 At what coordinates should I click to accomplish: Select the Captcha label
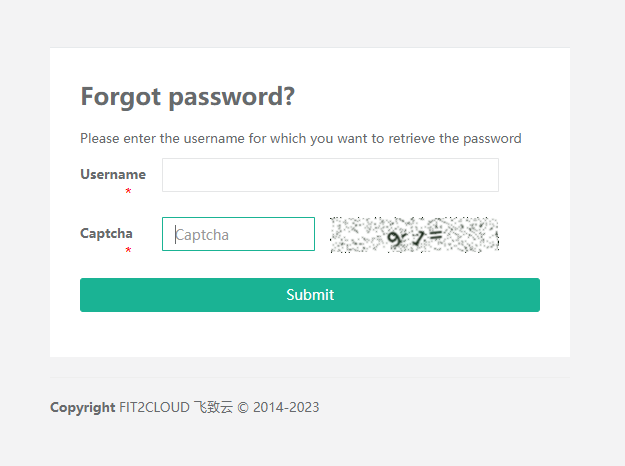[x=106, y=233]
